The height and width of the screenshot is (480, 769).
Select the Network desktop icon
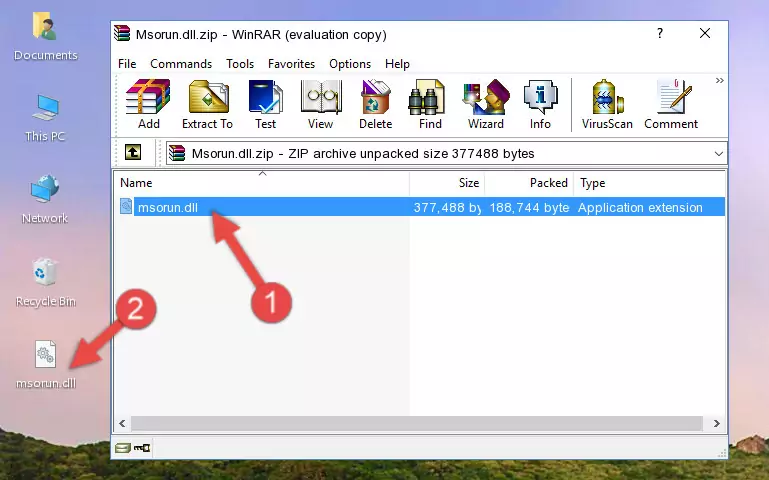45,200
